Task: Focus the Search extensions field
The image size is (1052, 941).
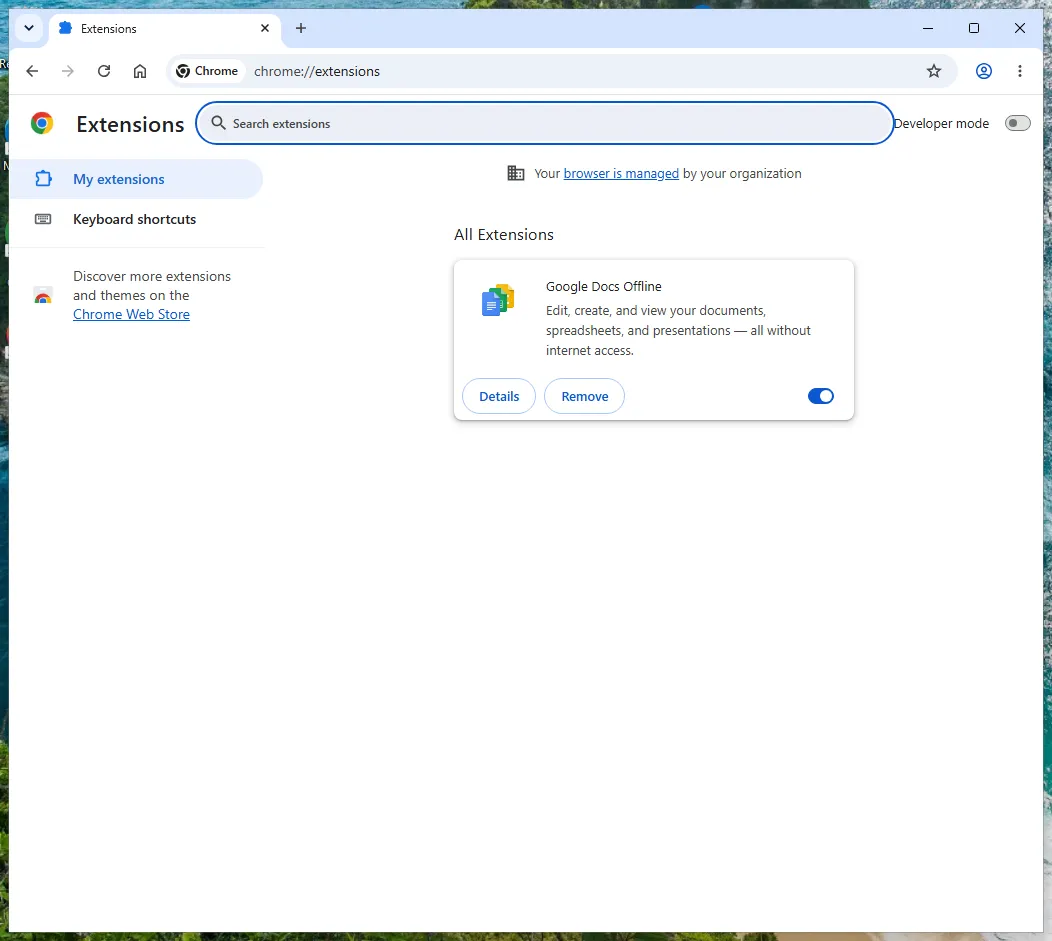Action: (545, 123)
